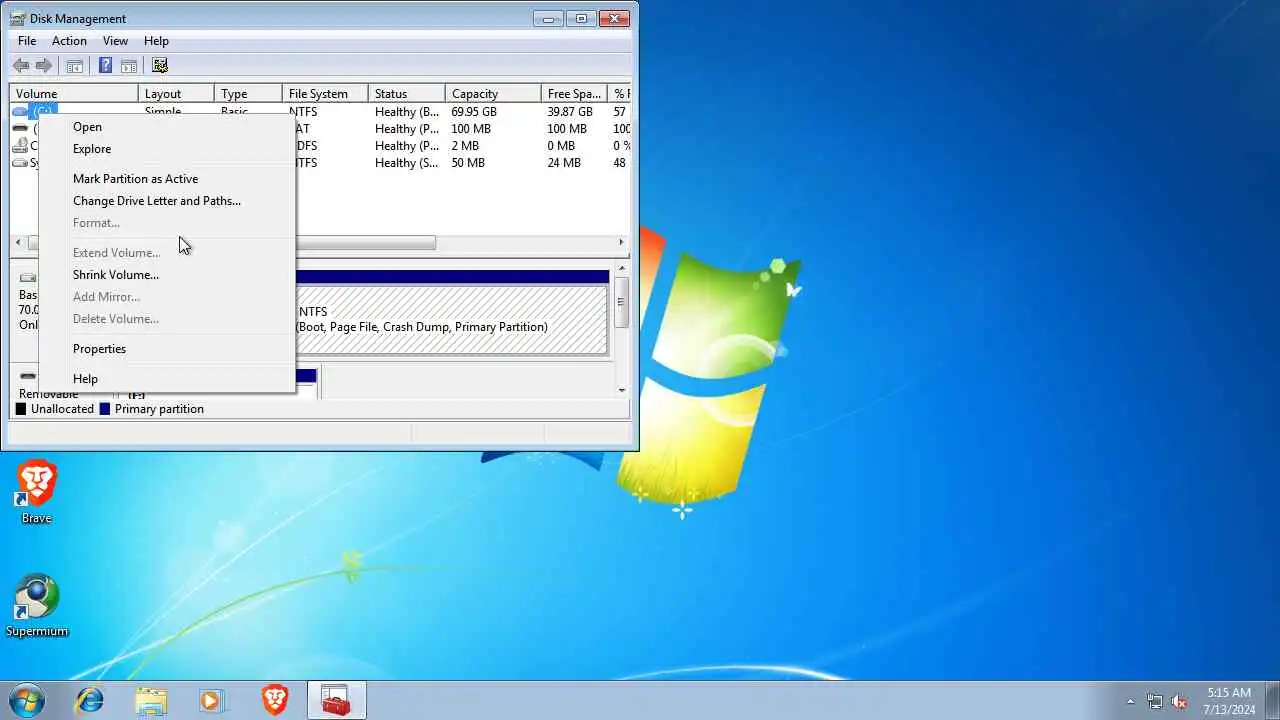Image resolution: width=1280 pixels, height=720 pixels.
Task: Click the Healthy (S... status cell
Action: [407, 163]
